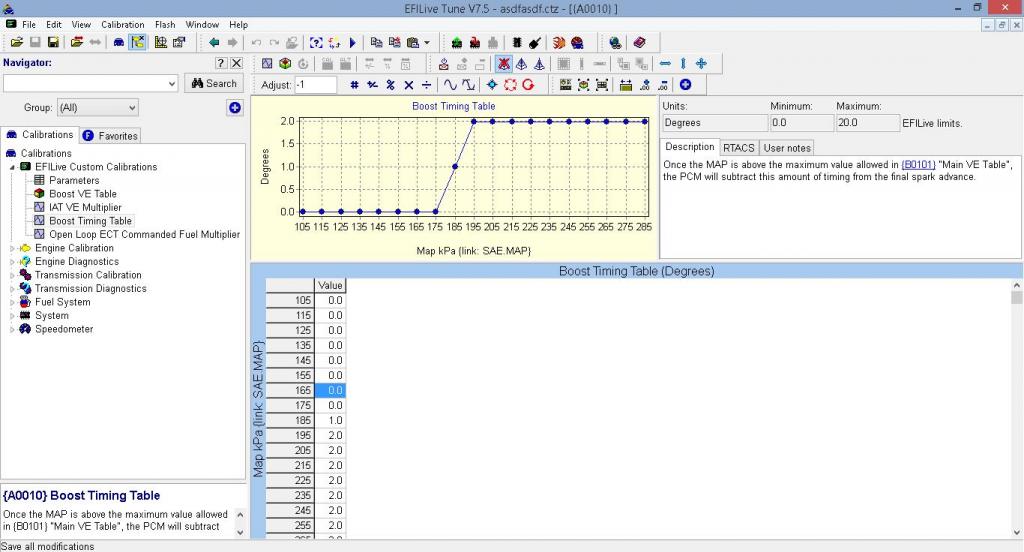Apply the multiply adjust operator
The height and width of the screenshot is (552, 1024).
(409, 85)
